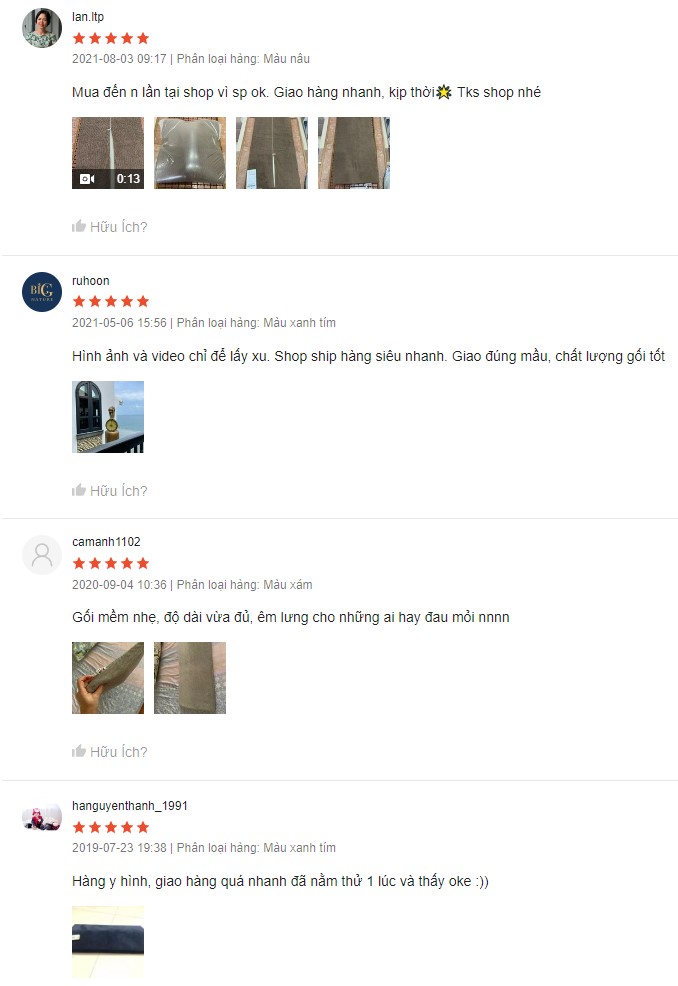Screen dimensions: 678x986
Task: Open camanh1102's photo of a hand holding the pillow
Action: 108,678
